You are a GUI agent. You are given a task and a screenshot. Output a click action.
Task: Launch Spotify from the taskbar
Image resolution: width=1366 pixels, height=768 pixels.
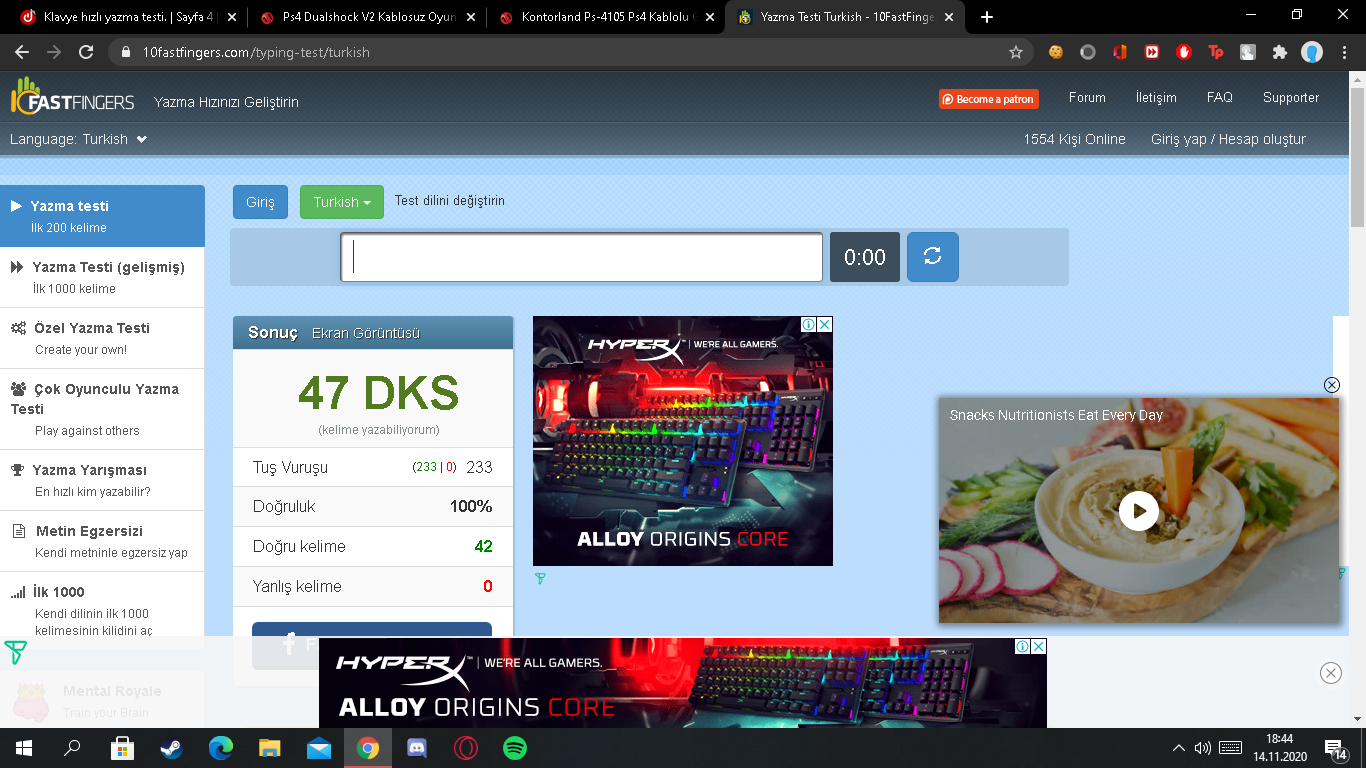[x=515, y=748]
